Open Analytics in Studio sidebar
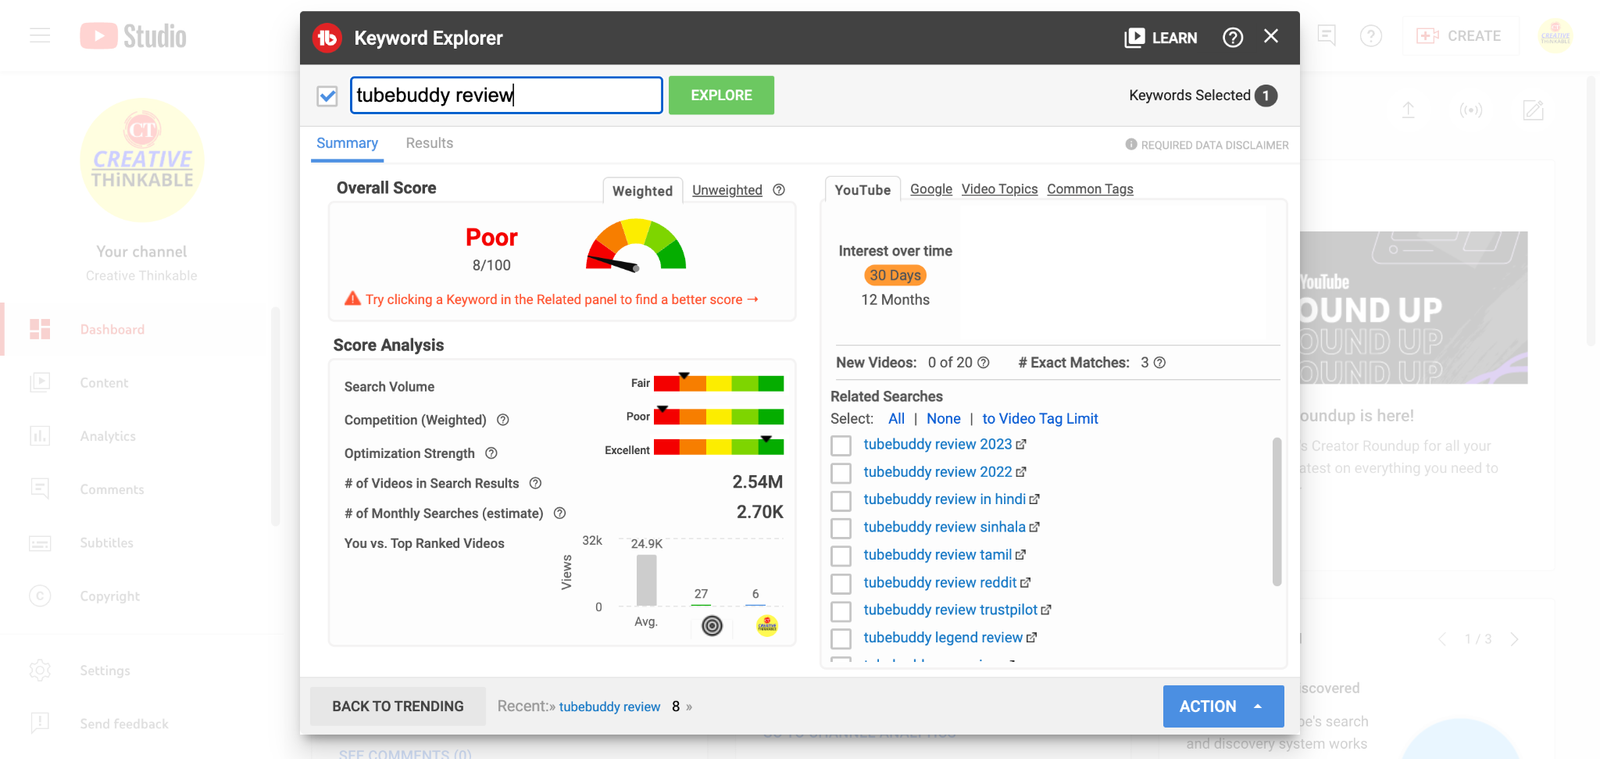Screen dimensions: 1600x759 pos(108,436)
